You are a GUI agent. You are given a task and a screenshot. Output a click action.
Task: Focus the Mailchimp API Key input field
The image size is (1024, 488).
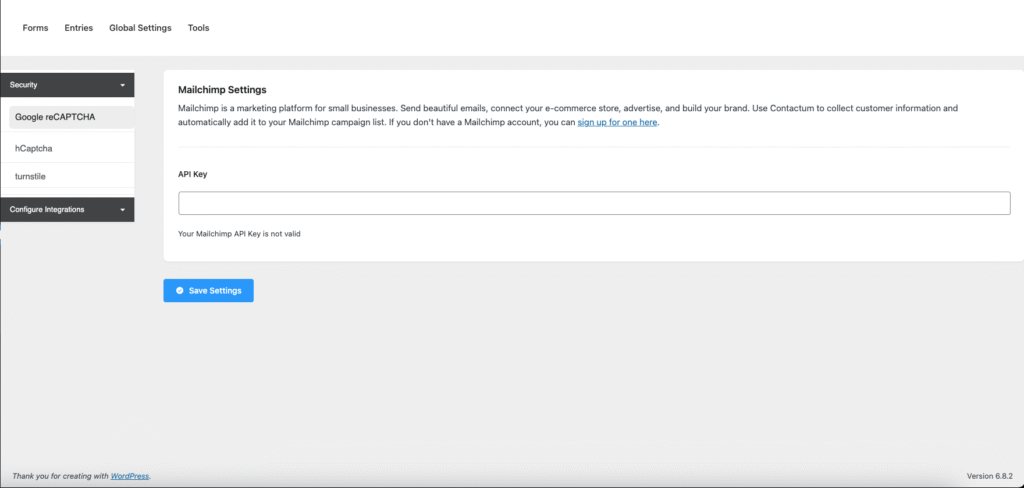click(x=594, y=203)
